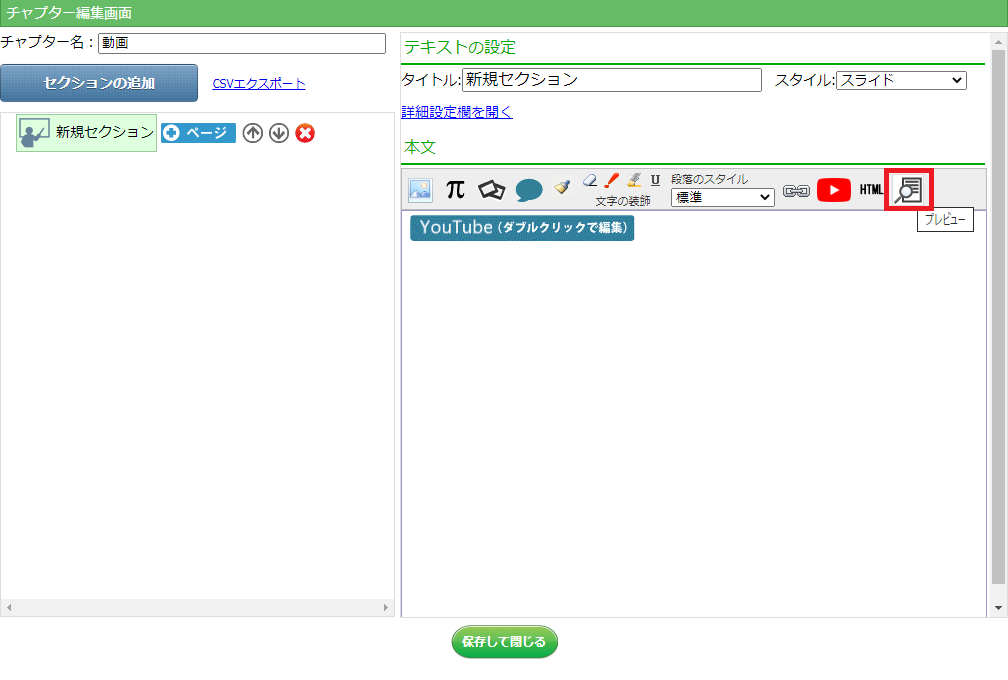Image resolution: width=1008 pixels, height=680 pixels.
Task: Open the preview (プレビュー)
Action: click(909, 190)
